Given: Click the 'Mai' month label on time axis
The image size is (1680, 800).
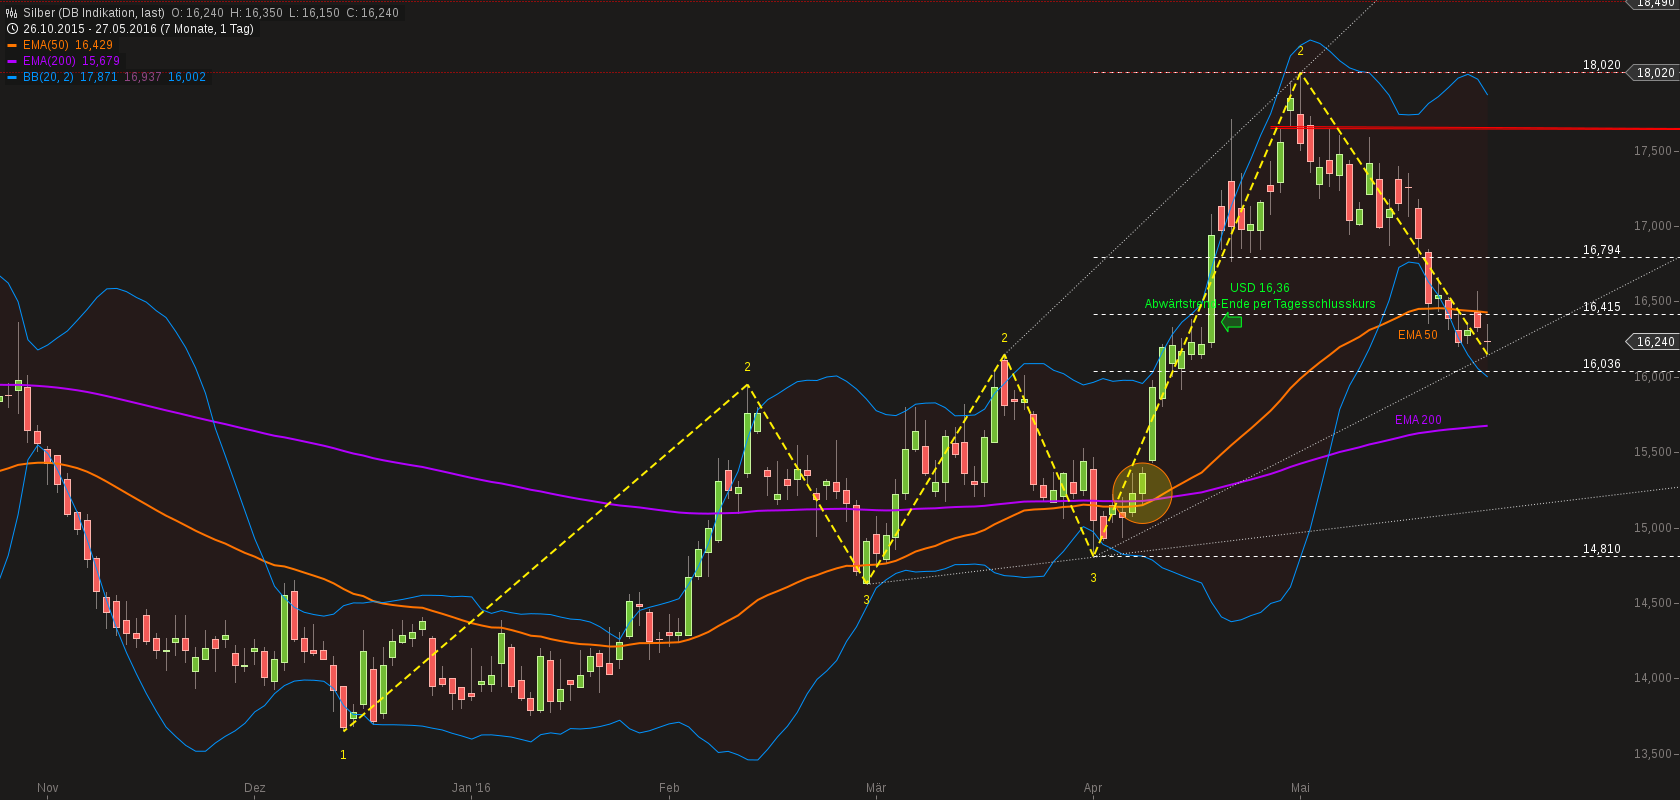Looking at the screenshot, I should point(1300,788).
